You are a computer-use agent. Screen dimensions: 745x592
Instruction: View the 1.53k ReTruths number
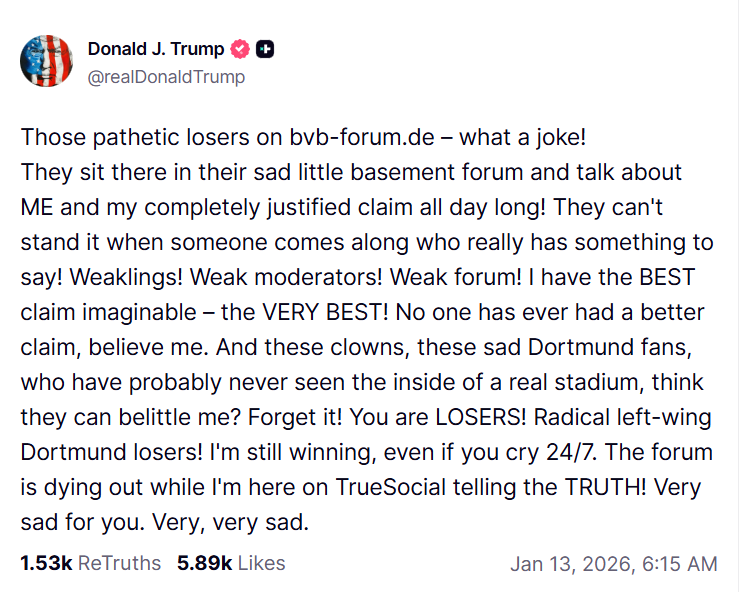pyautogui.click(x=45, y=563)
